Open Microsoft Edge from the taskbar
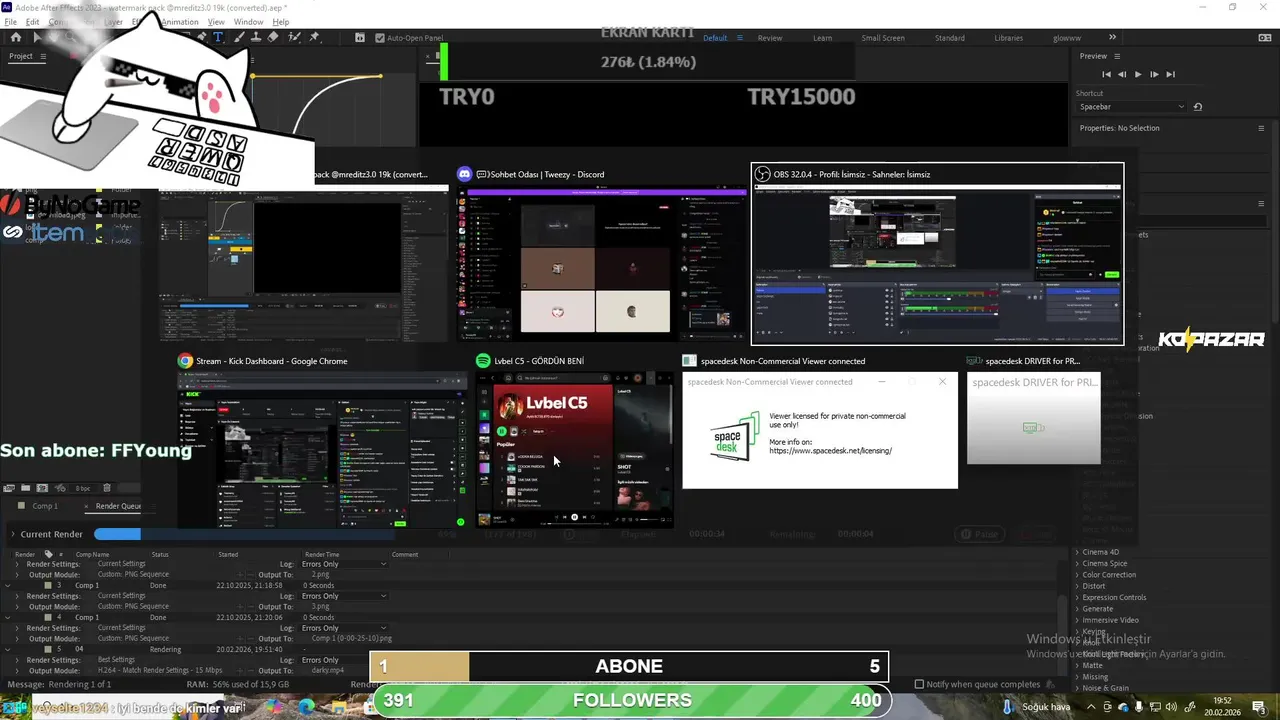Image resolution: width=1280 pixels, height=720 pixels. (307, 706)
